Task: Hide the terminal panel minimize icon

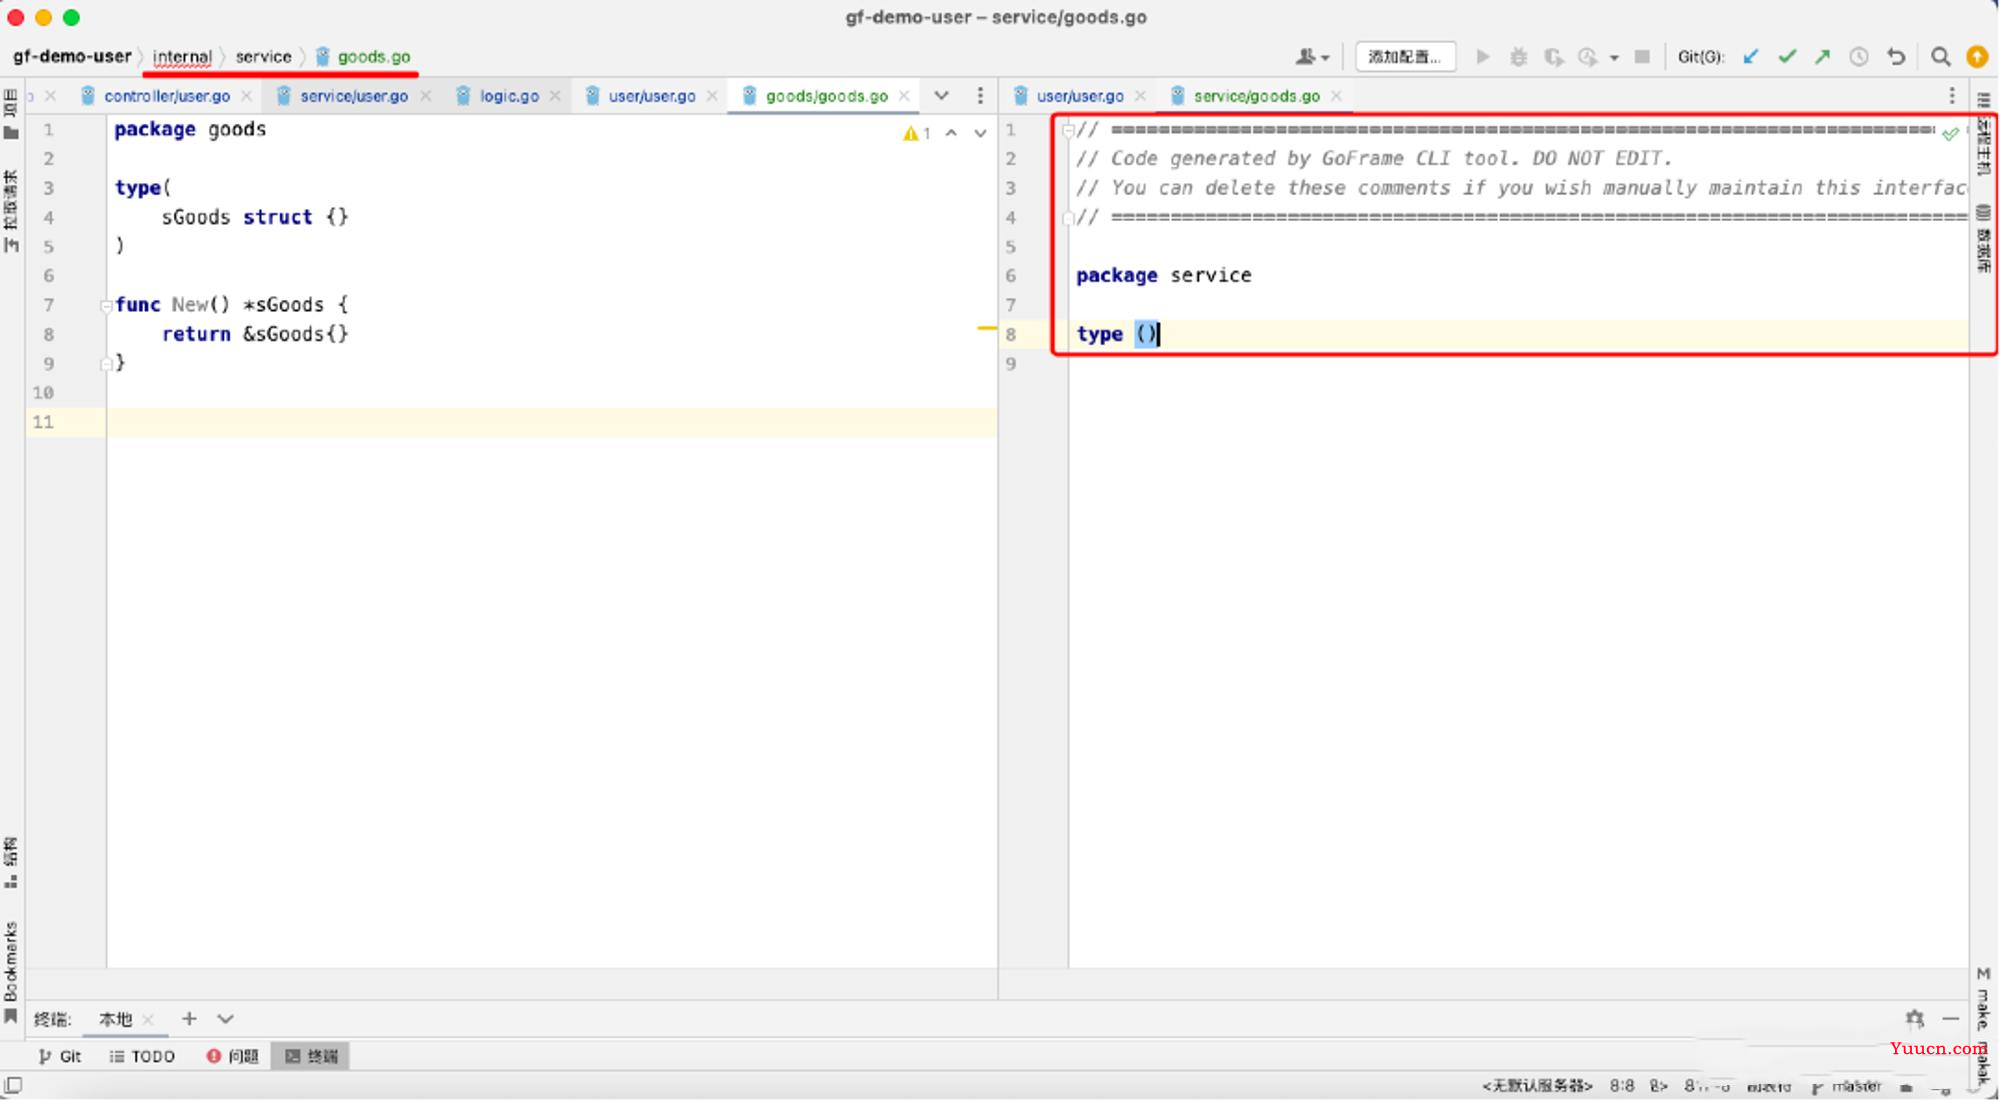Action: click(1950, 1019)
